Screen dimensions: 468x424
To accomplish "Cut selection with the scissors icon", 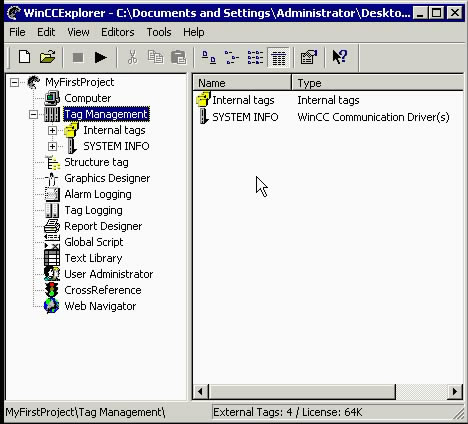I will pos(132,57).
